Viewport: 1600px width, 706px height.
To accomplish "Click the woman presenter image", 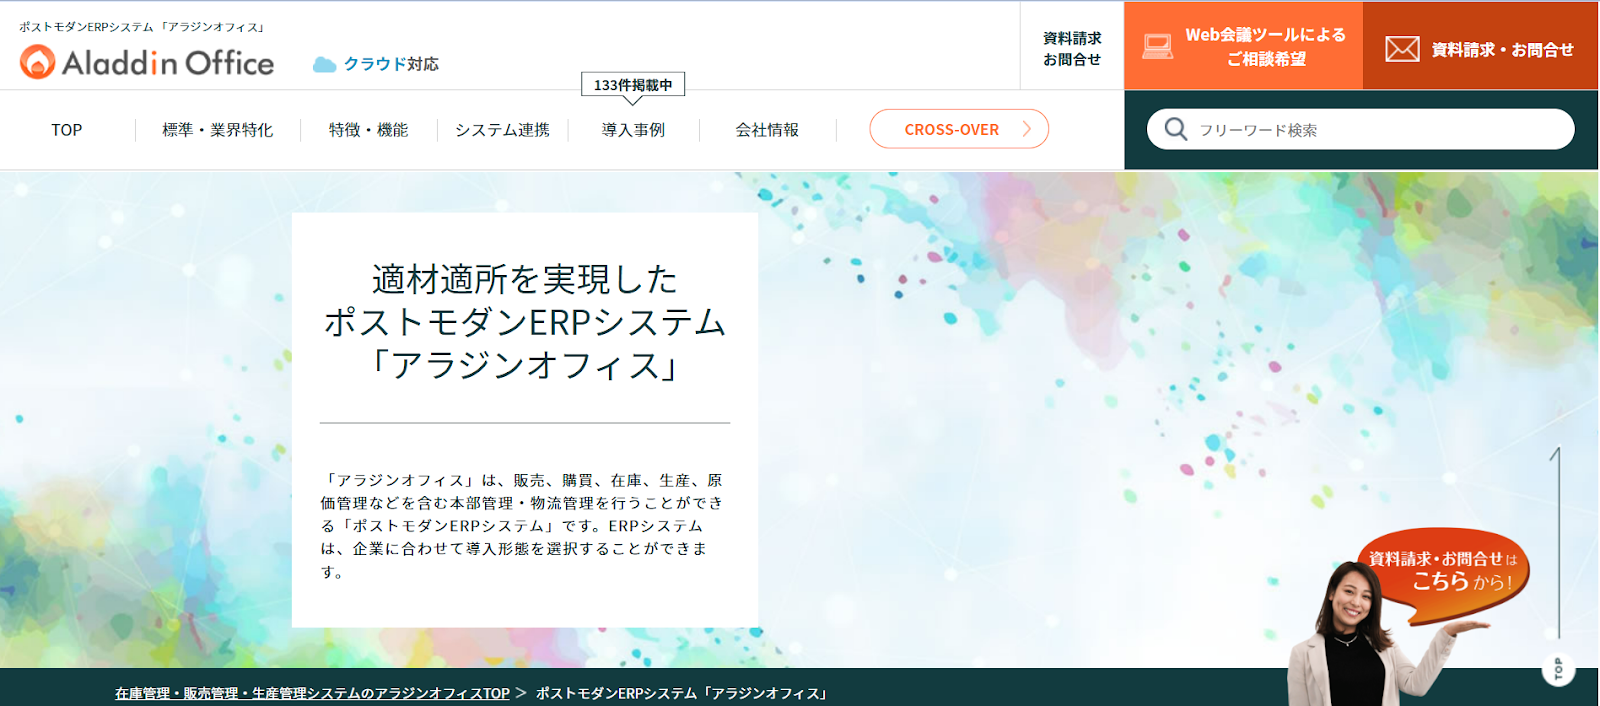I will 1360,634.
